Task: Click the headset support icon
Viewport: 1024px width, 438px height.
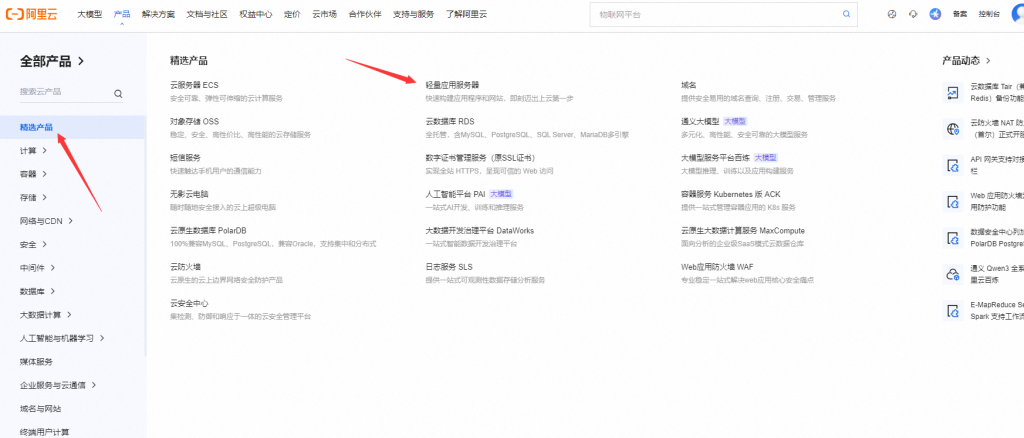Action: [913, 14]
